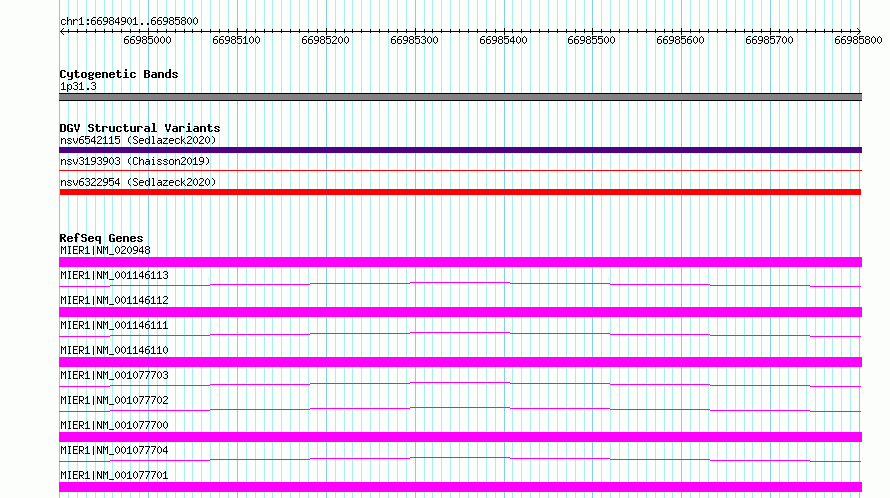
Task: Click ruler position 66985200
Action: point(325,40)
